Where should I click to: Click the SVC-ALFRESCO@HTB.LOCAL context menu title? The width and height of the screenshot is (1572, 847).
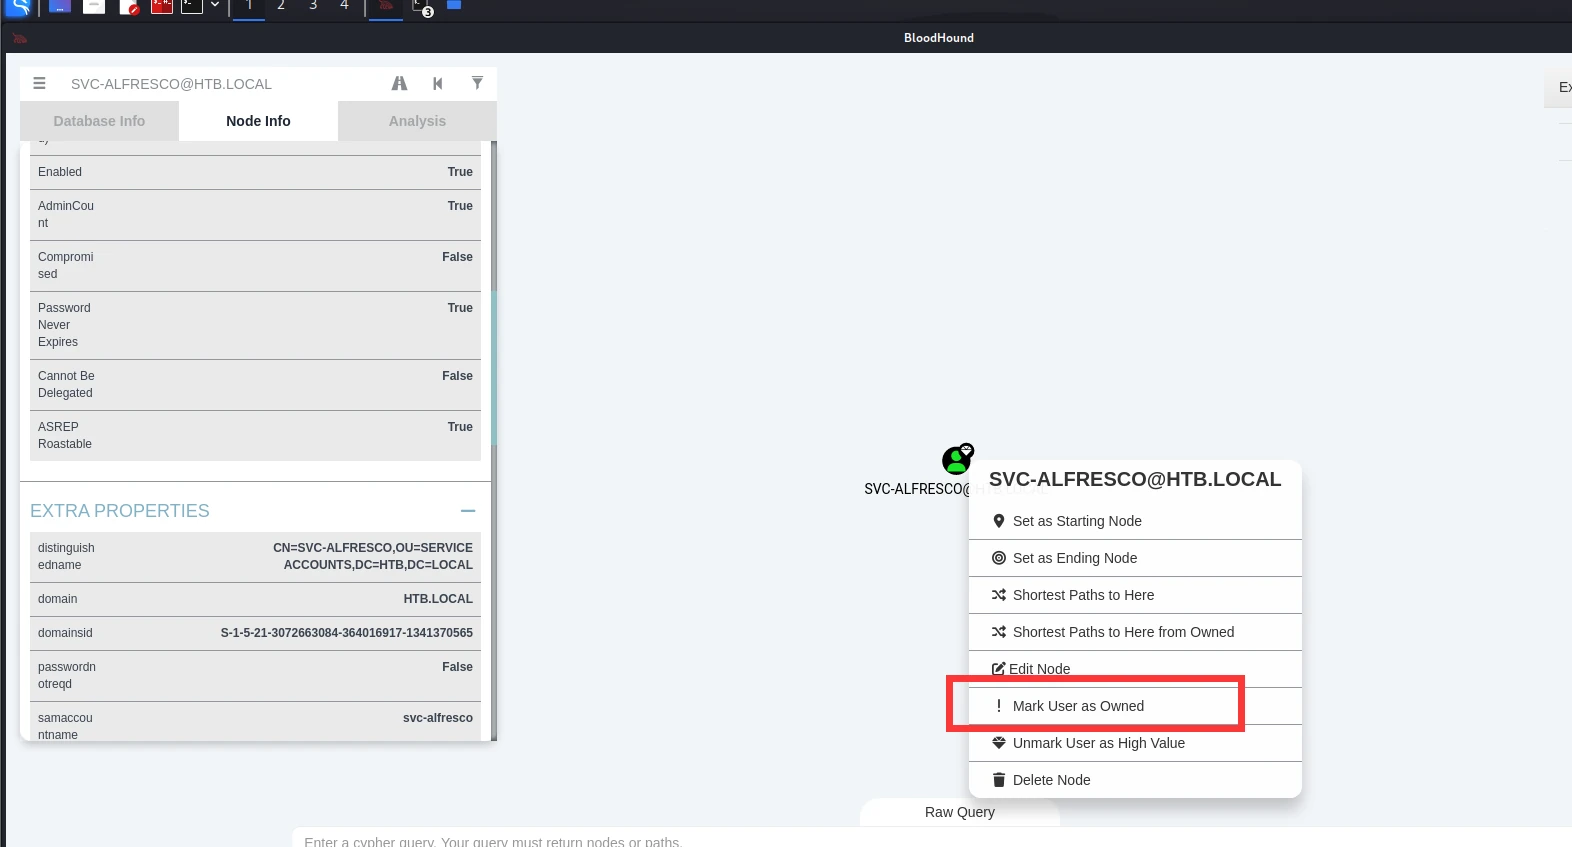[x=1135, y=479]
